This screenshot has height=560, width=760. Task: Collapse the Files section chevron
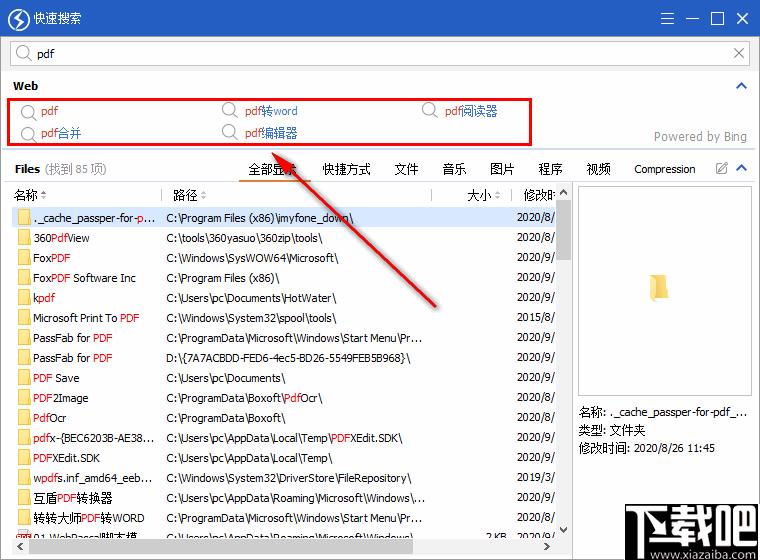click(x=741, y=168)
